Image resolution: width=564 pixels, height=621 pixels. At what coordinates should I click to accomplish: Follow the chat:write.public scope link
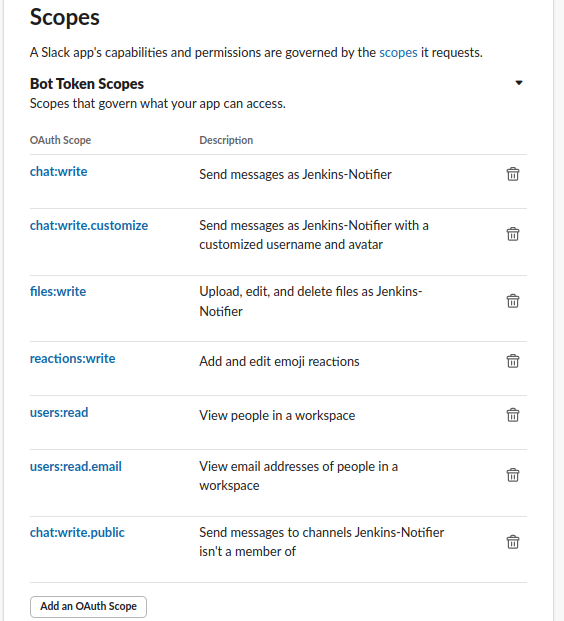pos(77,533)
